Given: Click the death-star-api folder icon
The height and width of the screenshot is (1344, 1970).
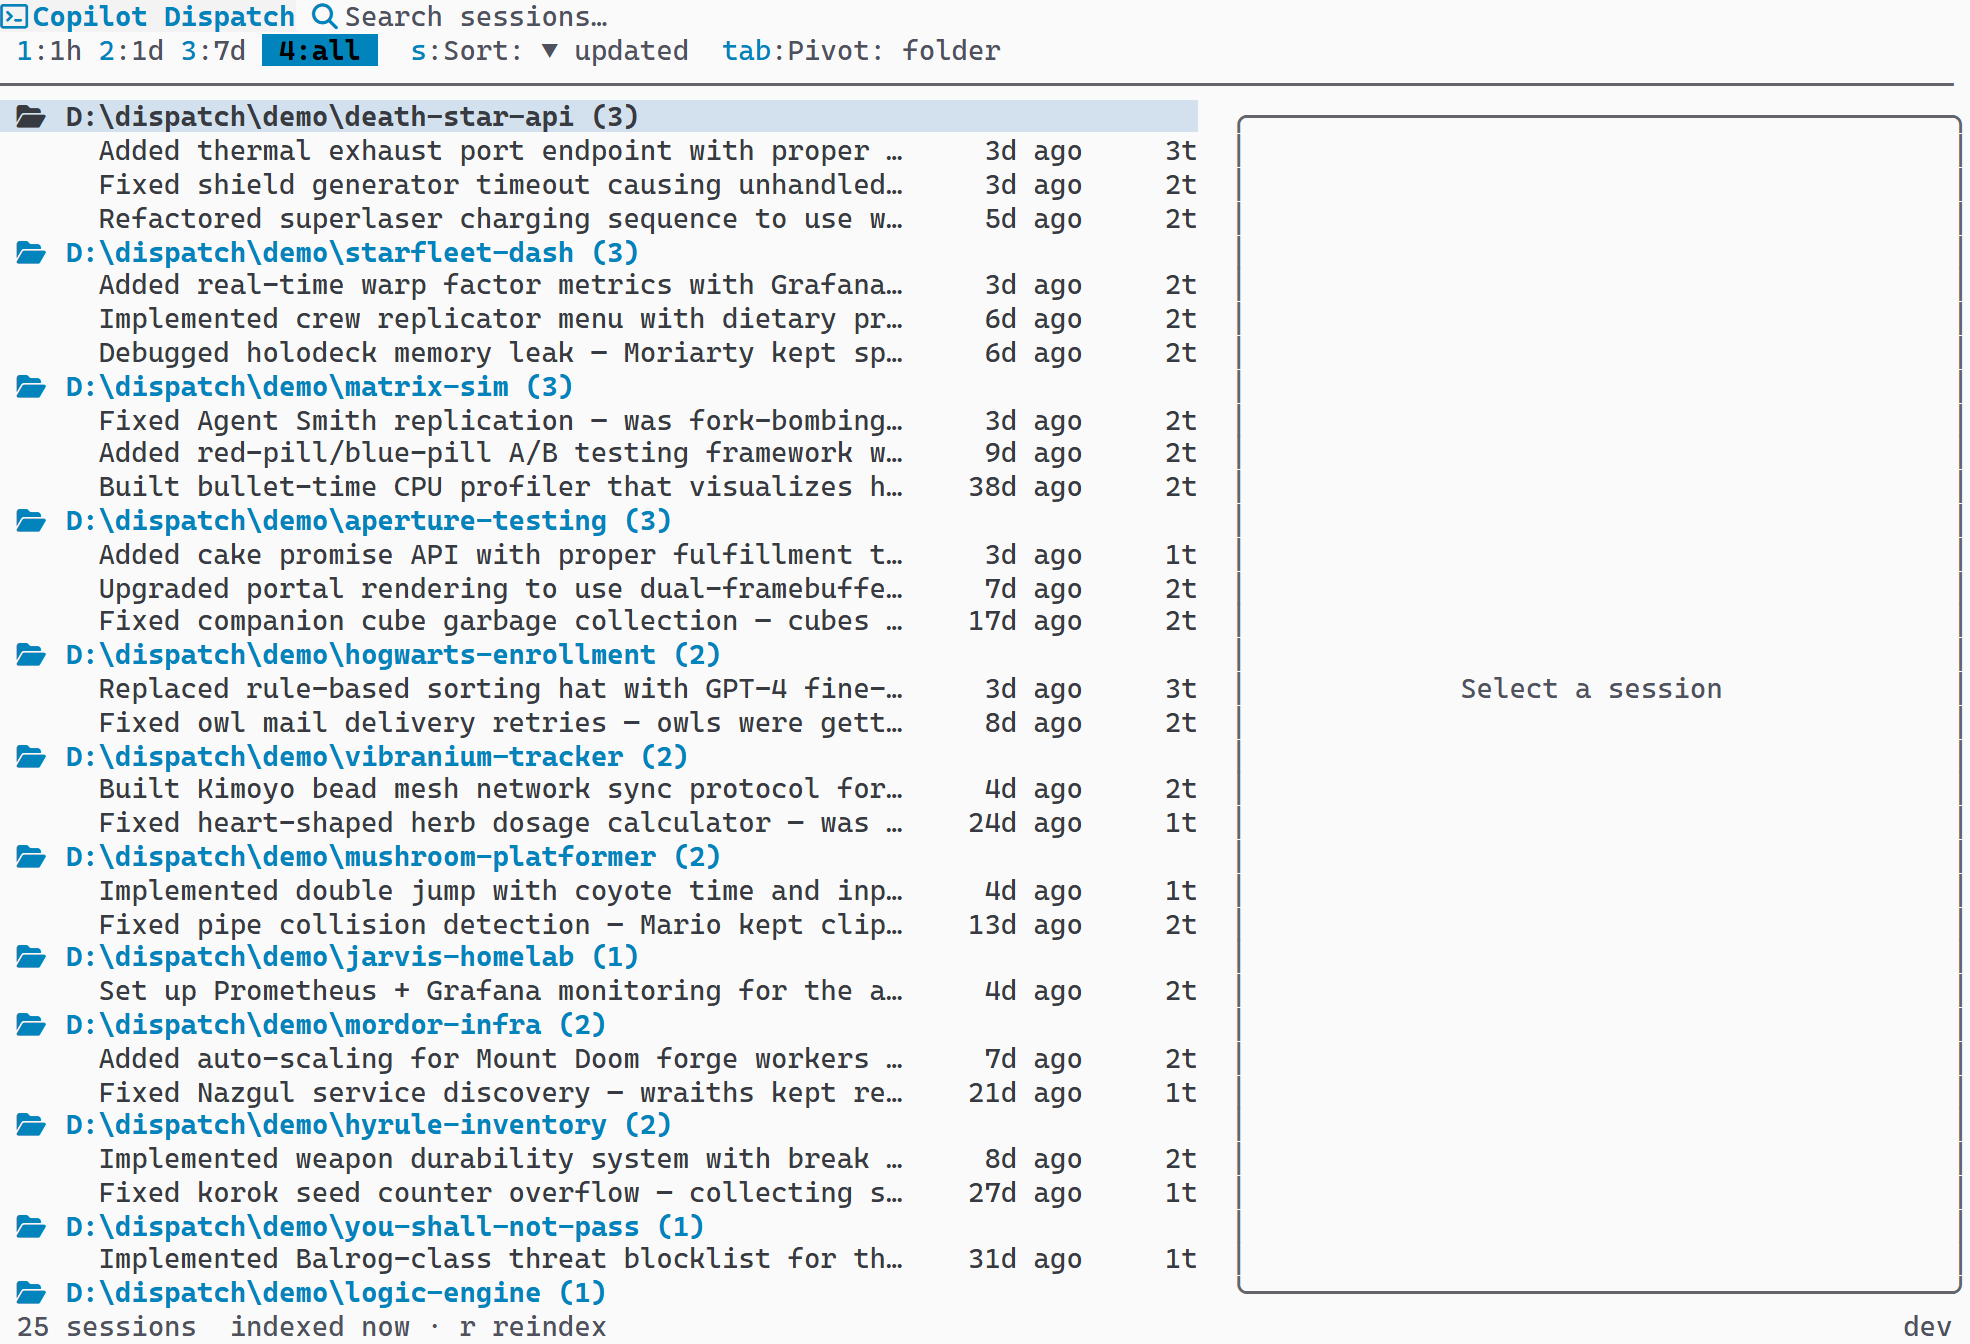Looking at the screenshot, I should [x=31, y=117].
